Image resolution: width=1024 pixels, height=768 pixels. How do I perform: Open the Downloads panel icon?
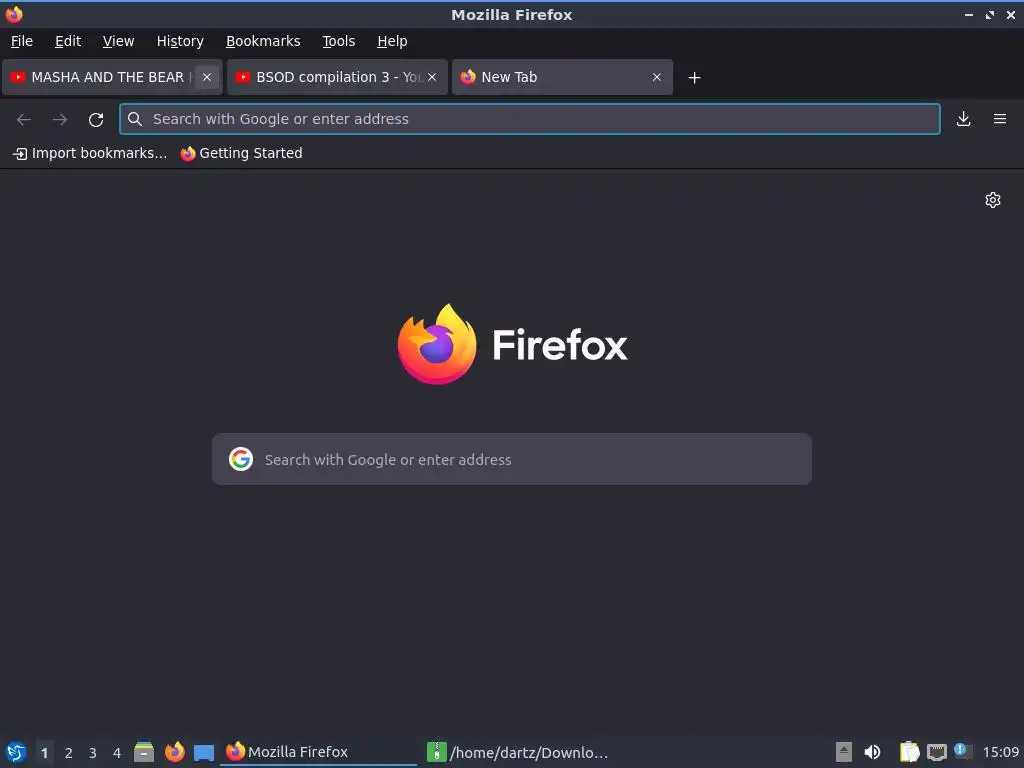963,119
